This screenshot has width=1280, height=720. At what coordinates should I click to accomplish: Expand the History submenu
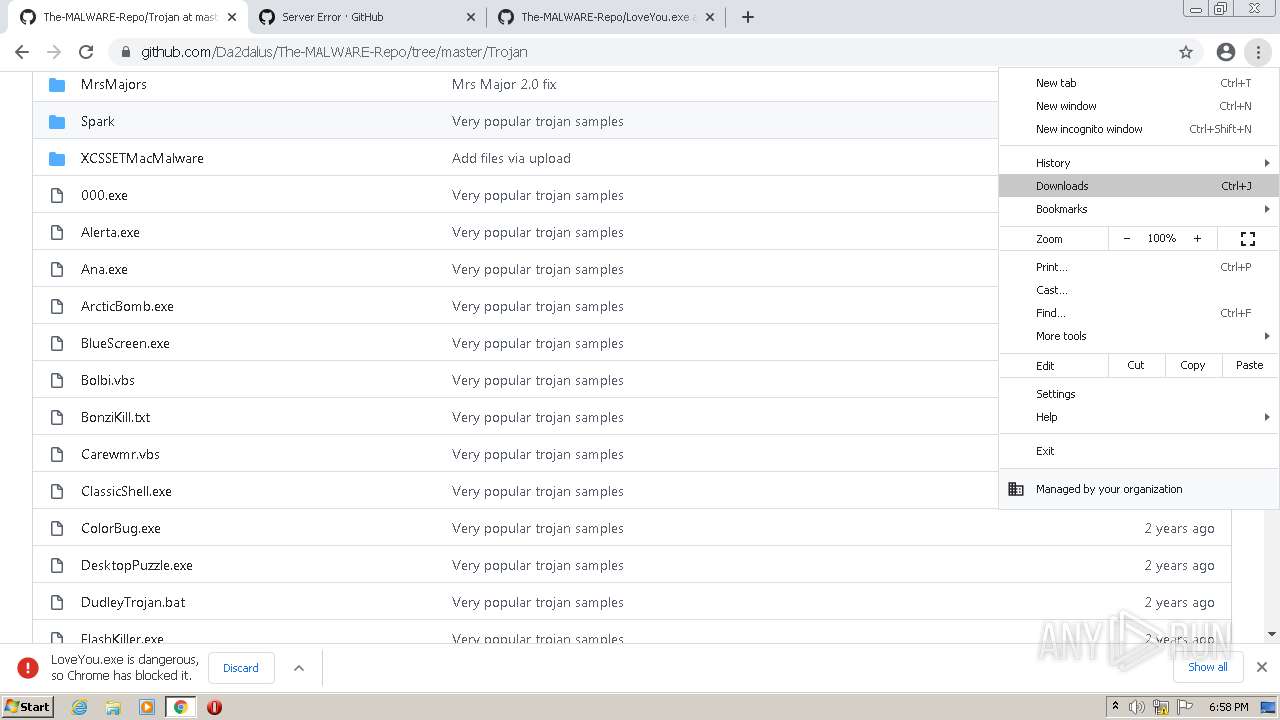[x=1267, y=163]
